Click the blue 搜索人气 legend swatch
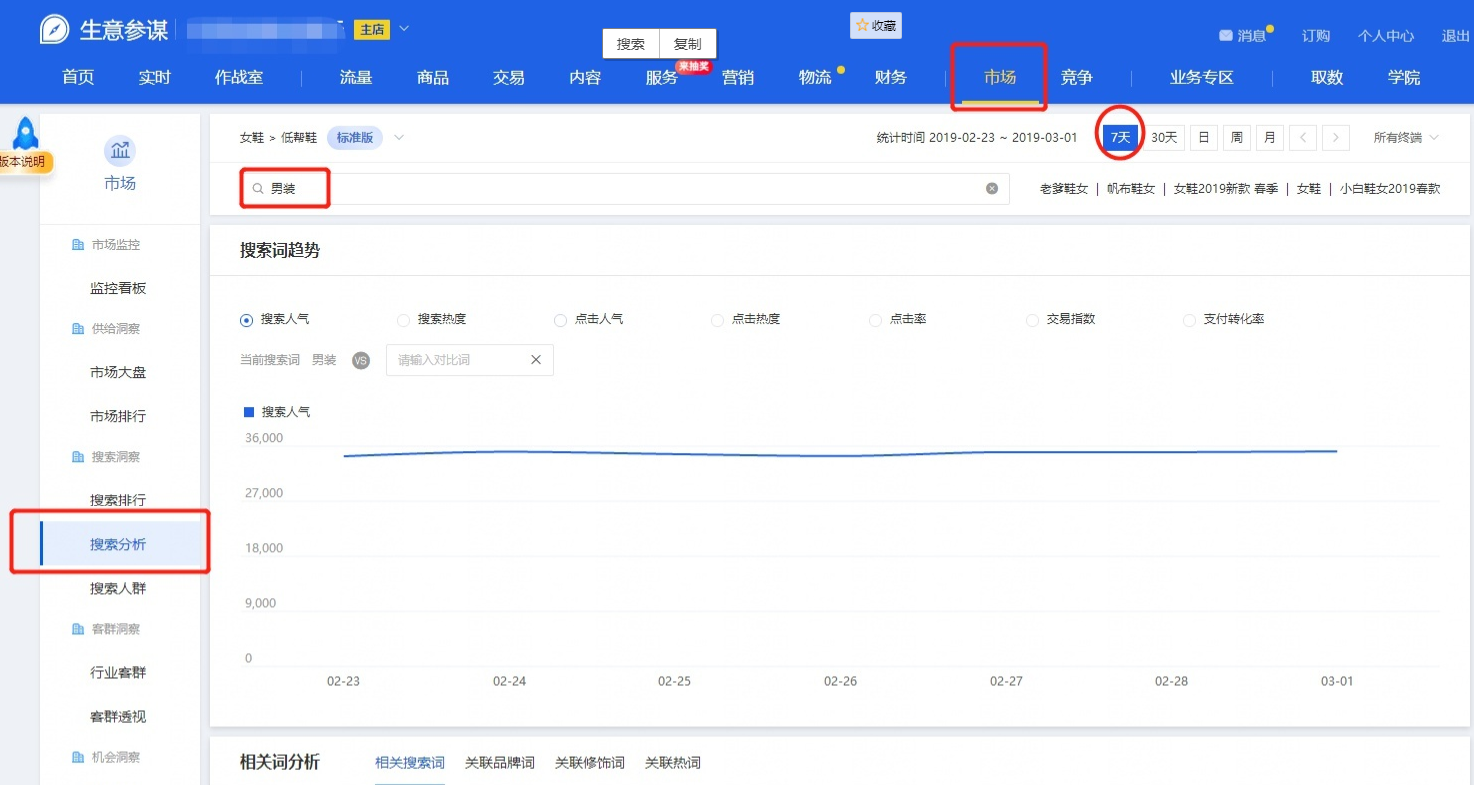1474x785 pixels. [250, 412]
